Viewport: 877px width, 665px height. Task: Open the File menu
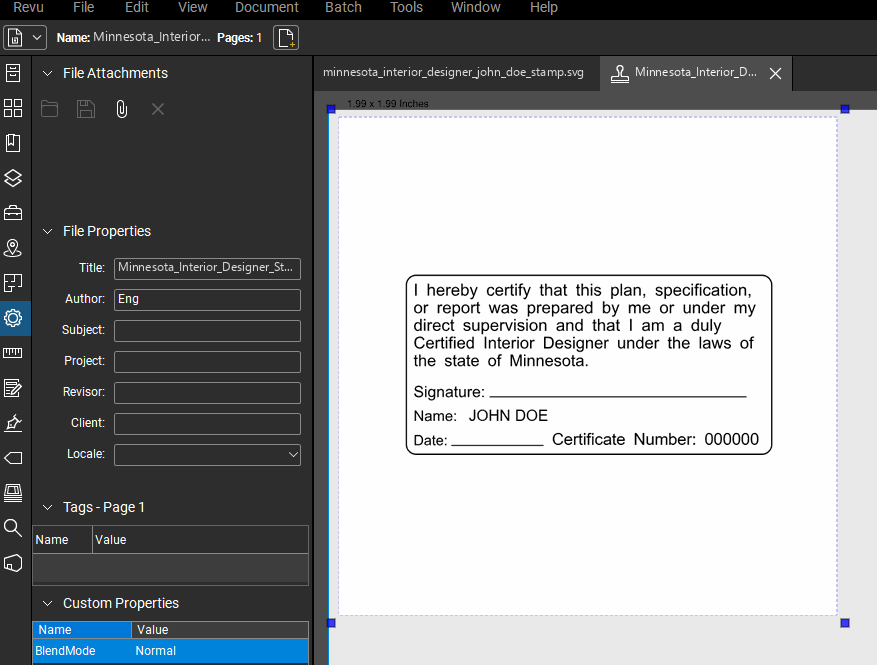click(x=83, y=7)
